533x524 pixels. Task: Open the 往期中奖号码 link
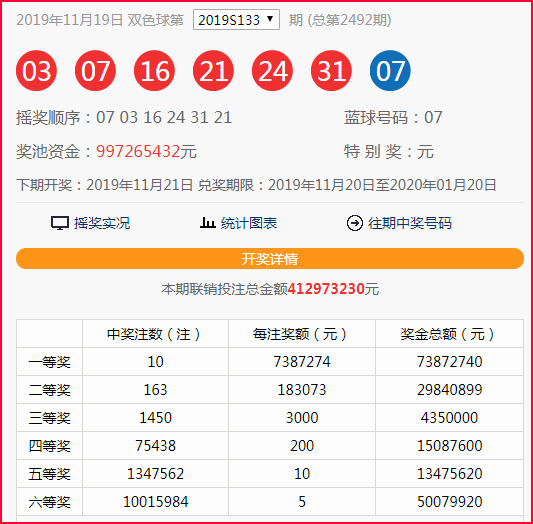point(410,223)
